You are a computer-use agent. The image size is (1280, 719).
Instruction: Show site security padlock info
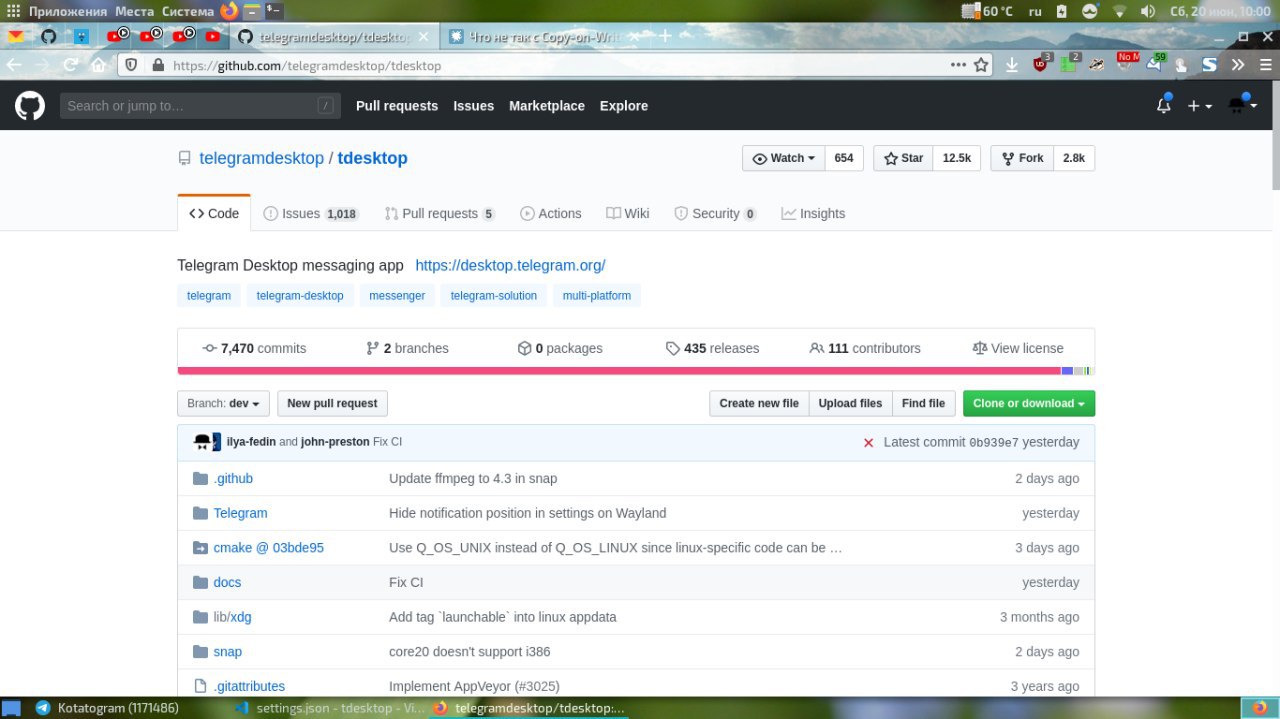(x=157, y=65)
